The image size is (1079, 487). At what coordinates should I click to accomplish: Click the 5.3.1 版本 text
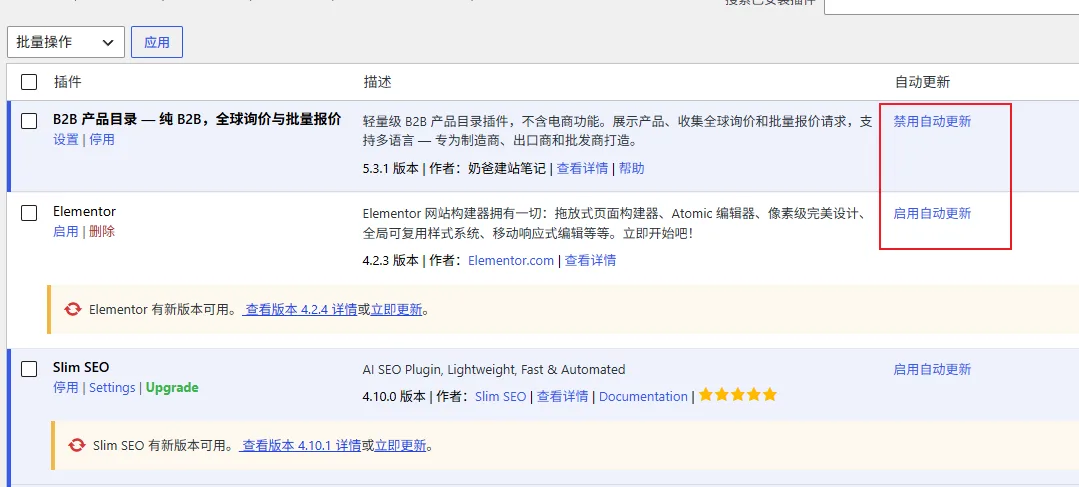[x=390, y=169]
